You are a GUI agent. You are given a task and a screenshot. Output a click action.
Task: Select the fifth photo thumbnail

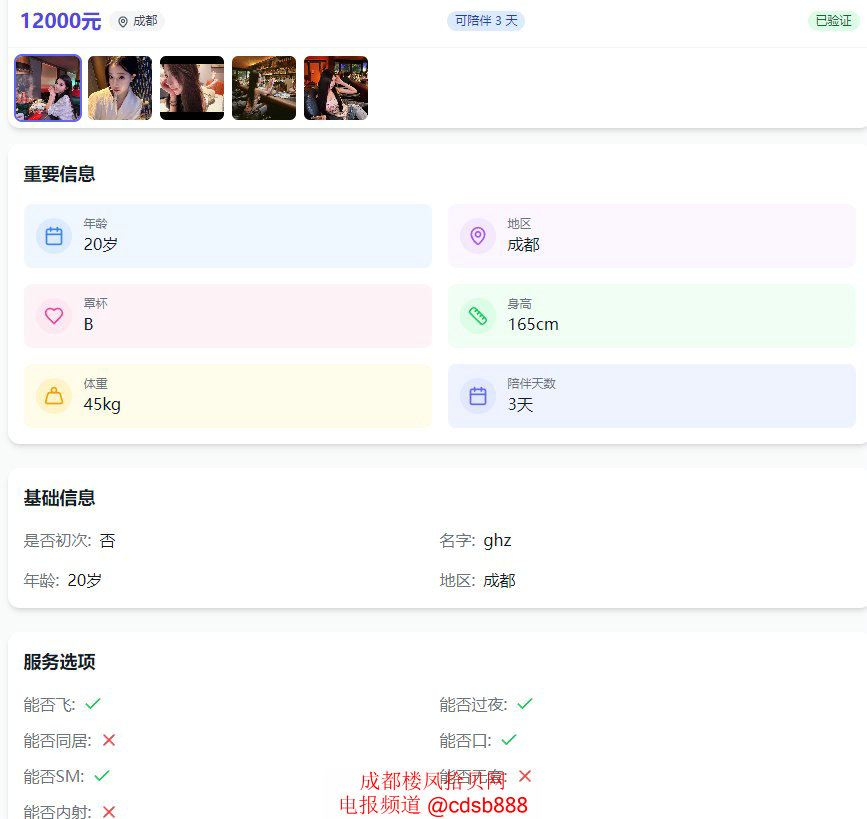[x=336, y=88]
